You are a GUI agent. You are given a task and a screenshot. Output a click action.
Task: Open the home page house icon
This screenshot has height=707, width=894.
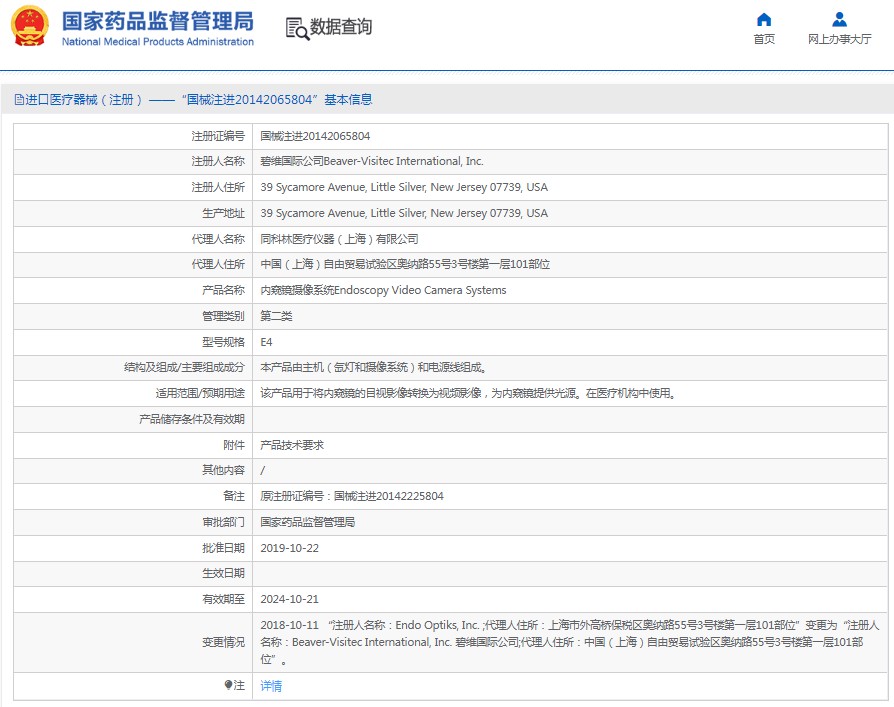[763, 20]
